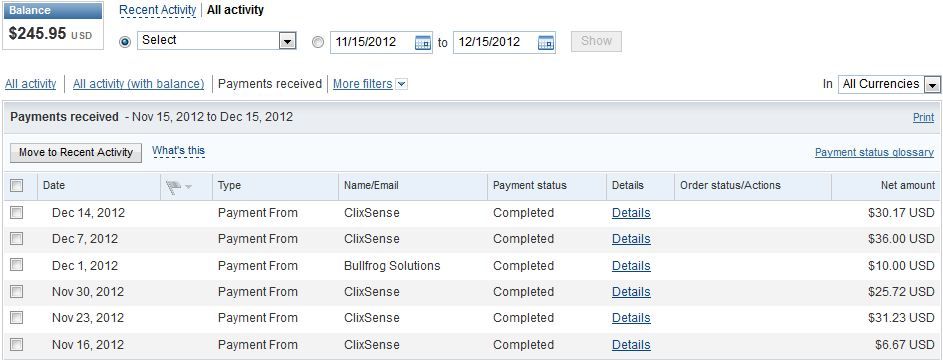Tick the checkbox for Dec 14, 2012

click(x=17, y=212)
